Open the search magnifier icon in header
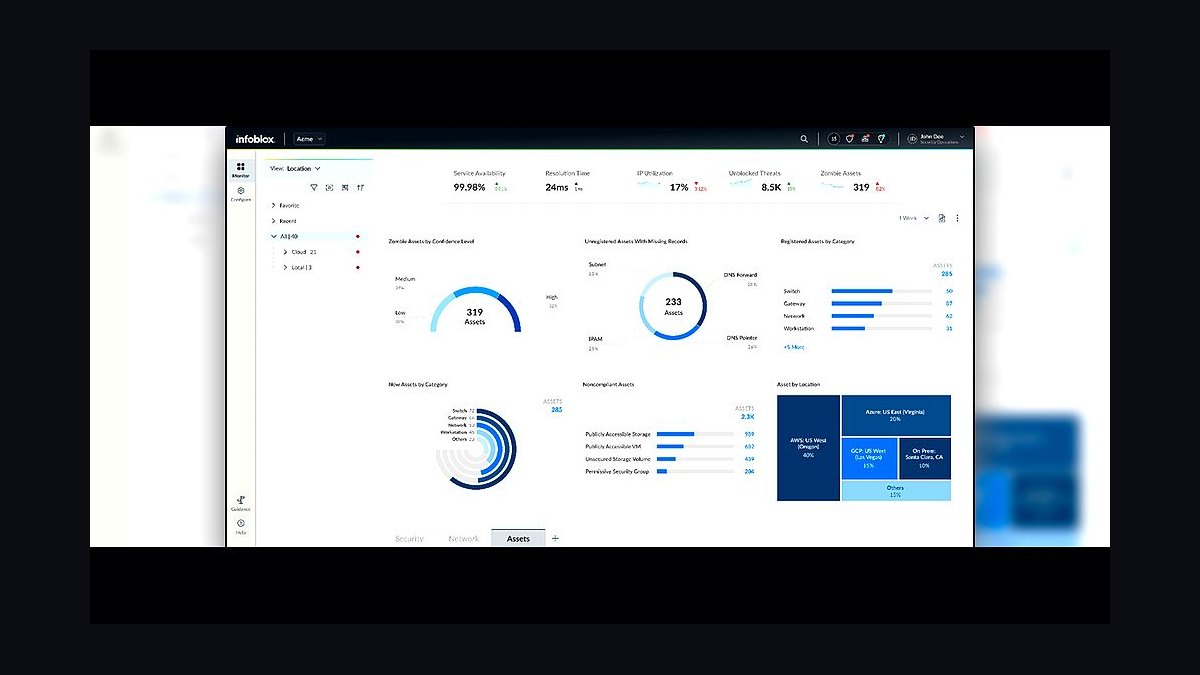The image size is (1200, 675). pyautogui.click(x=804, y=139)
